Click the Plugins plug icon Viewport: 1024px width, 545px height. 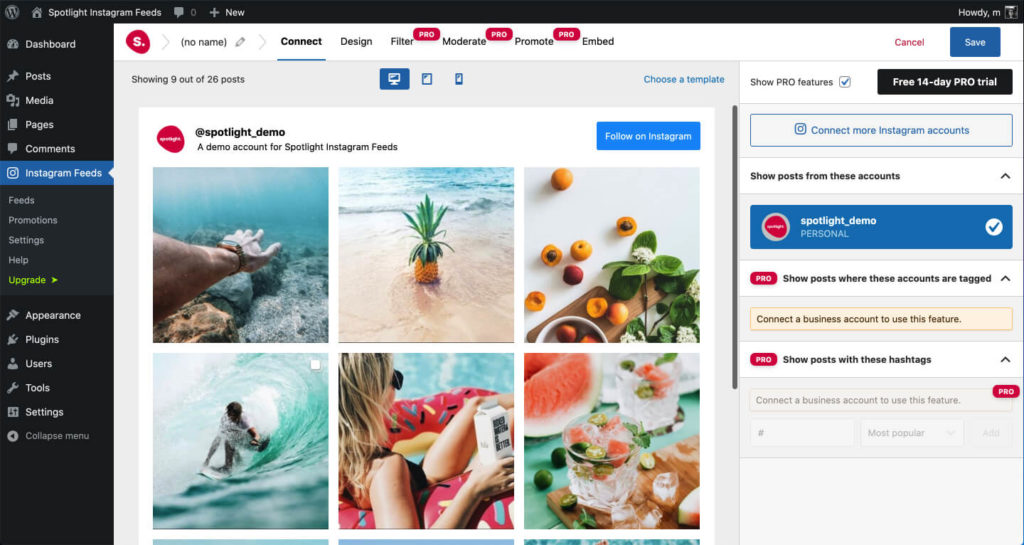click(x=12, y=339)
